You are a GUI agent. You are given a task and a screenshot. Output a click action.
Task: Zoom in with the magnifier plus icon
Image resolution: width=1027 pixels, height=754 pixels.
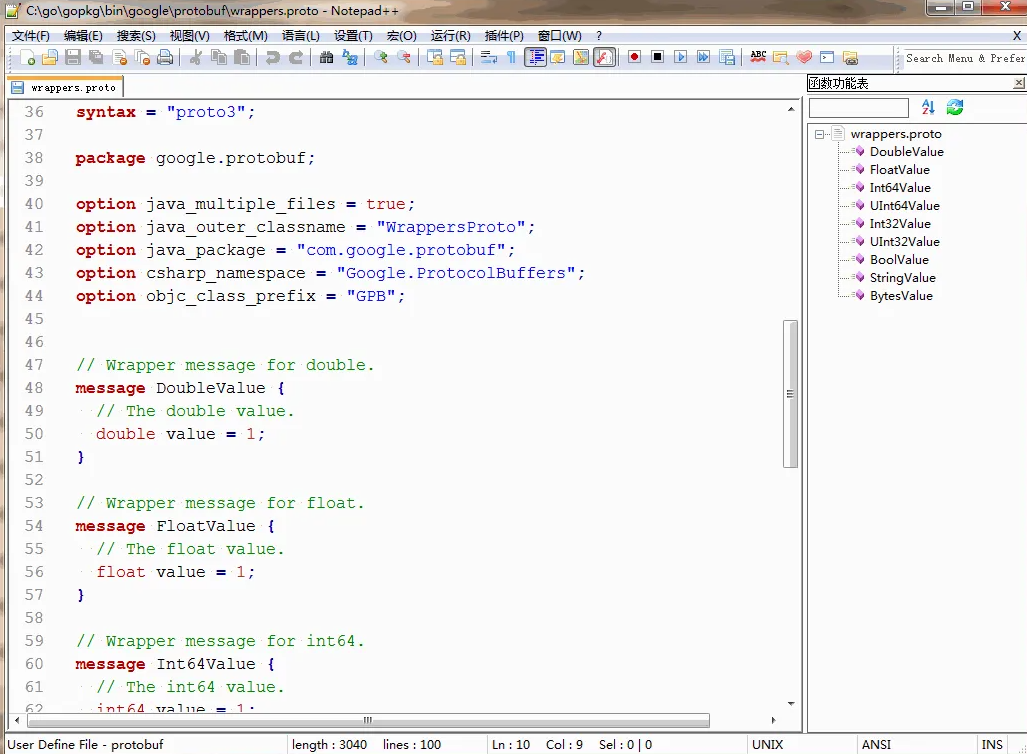381,58
